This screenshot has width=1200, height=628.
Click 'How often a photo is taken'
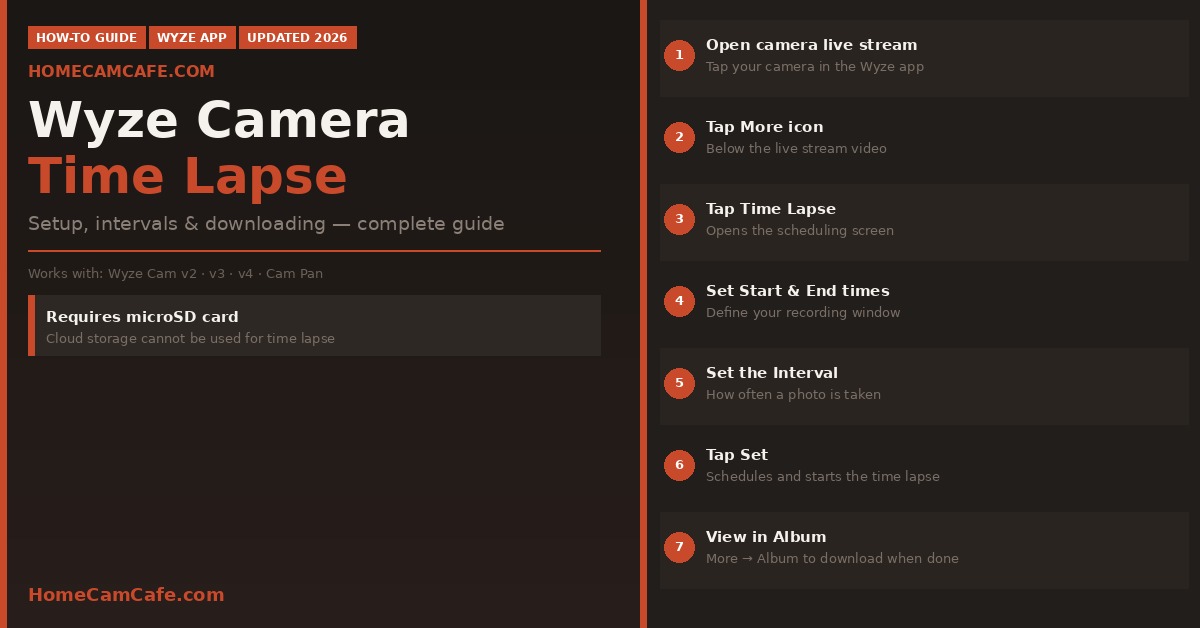(x=793, y=395)
